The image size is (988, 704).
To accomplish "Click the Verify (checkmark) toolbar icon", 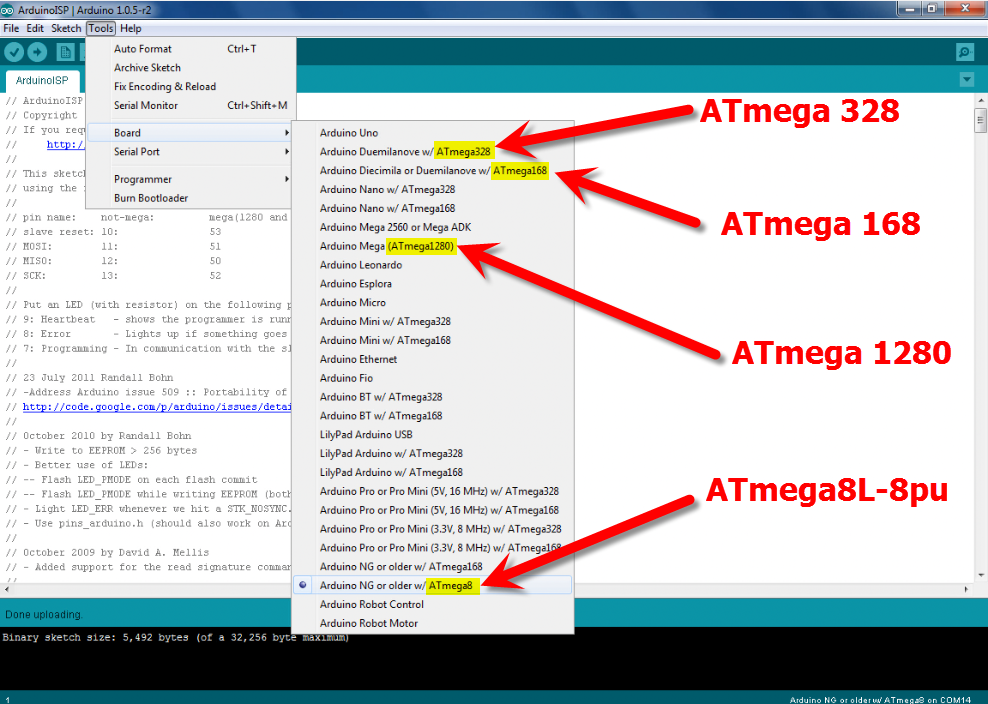I will (x=14, y=52).
